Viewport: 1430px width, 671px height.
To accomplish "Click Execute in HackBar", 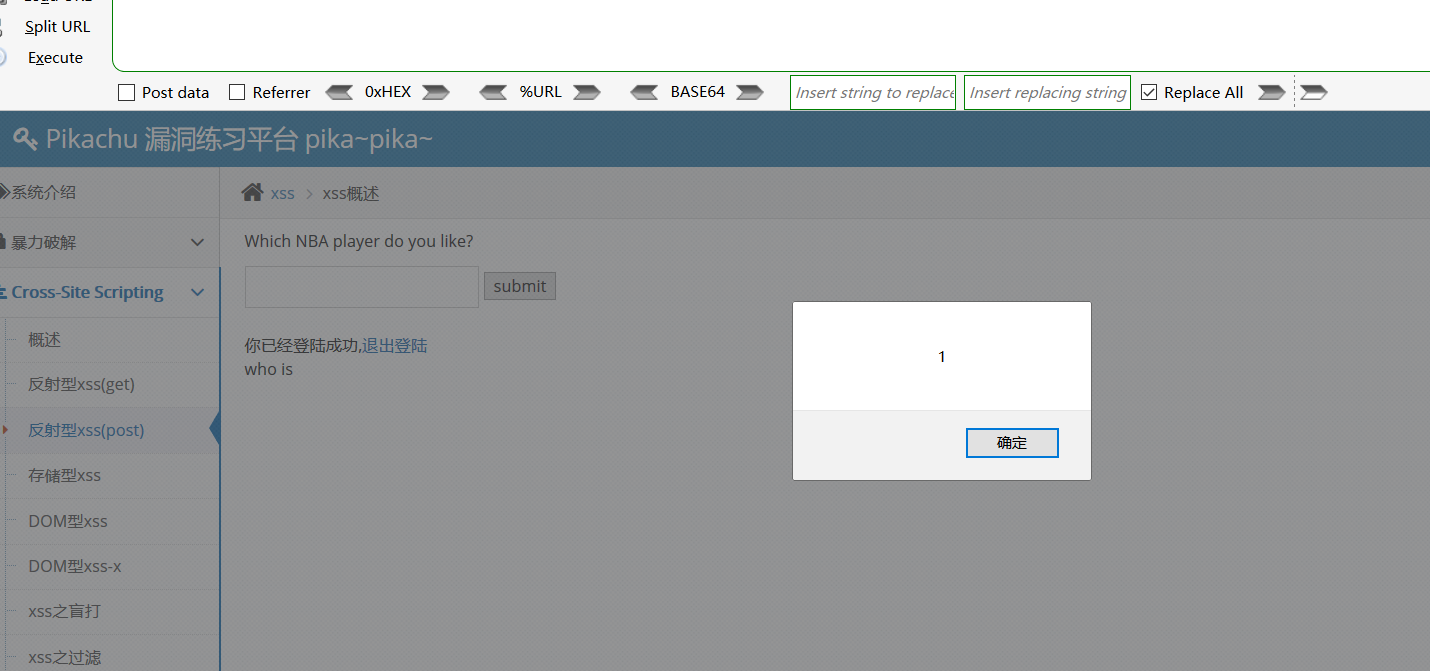I will click(55, 58).
